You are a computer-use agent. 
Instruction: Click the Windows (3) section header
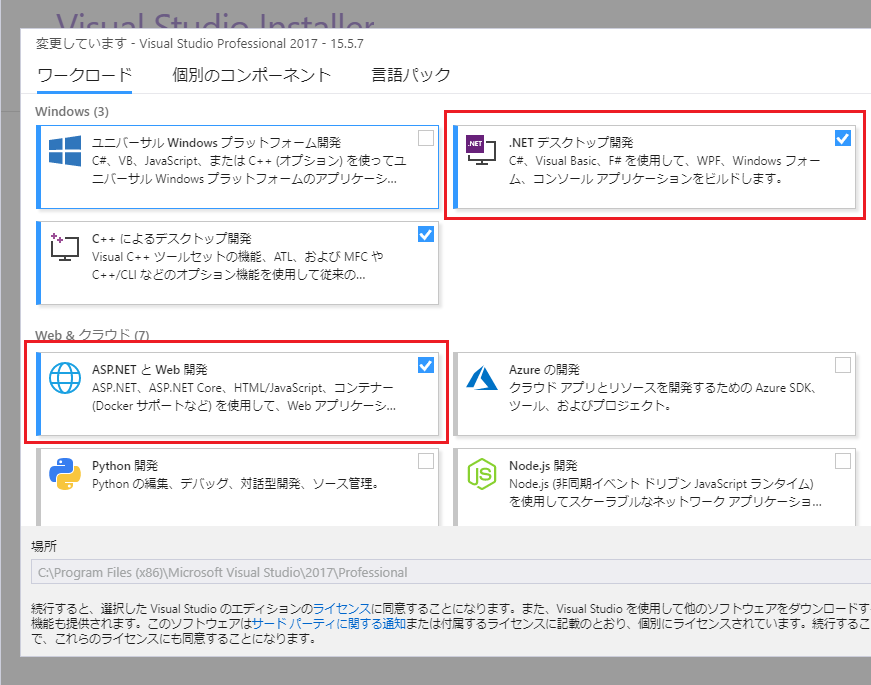[72, 112]
